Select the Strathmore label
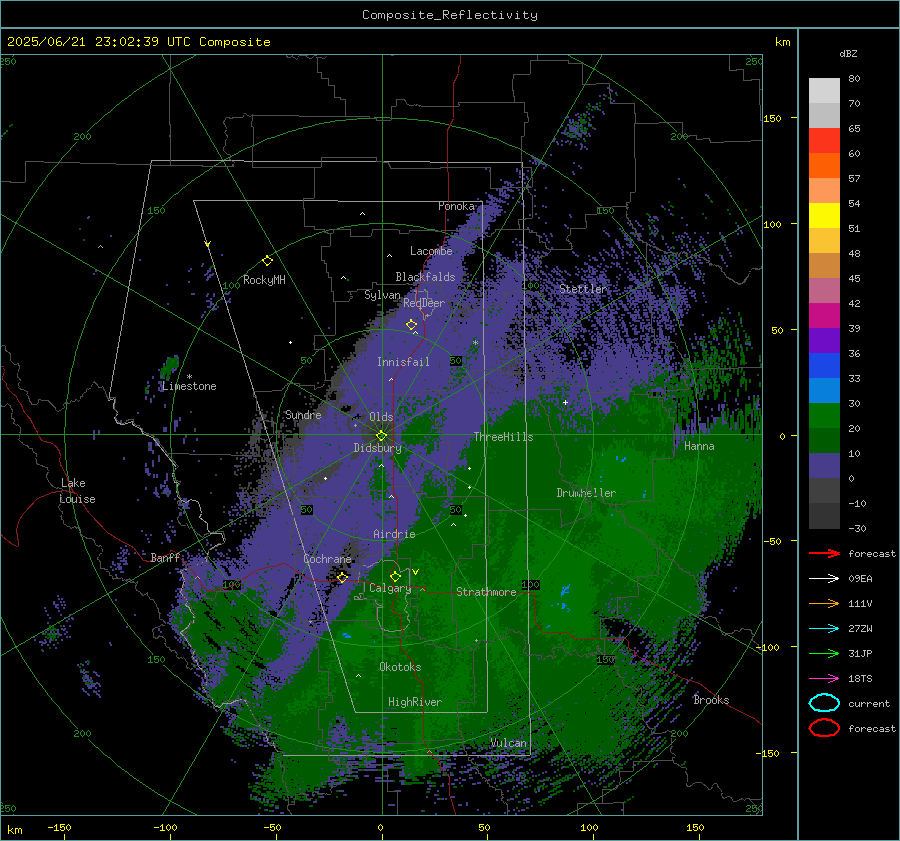Screen dimensions: 900x841 486,592
